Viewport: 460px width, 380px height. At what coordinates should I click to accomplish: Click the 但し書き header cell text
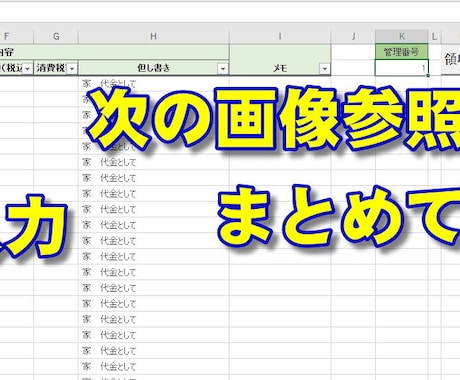pos(154,68)
